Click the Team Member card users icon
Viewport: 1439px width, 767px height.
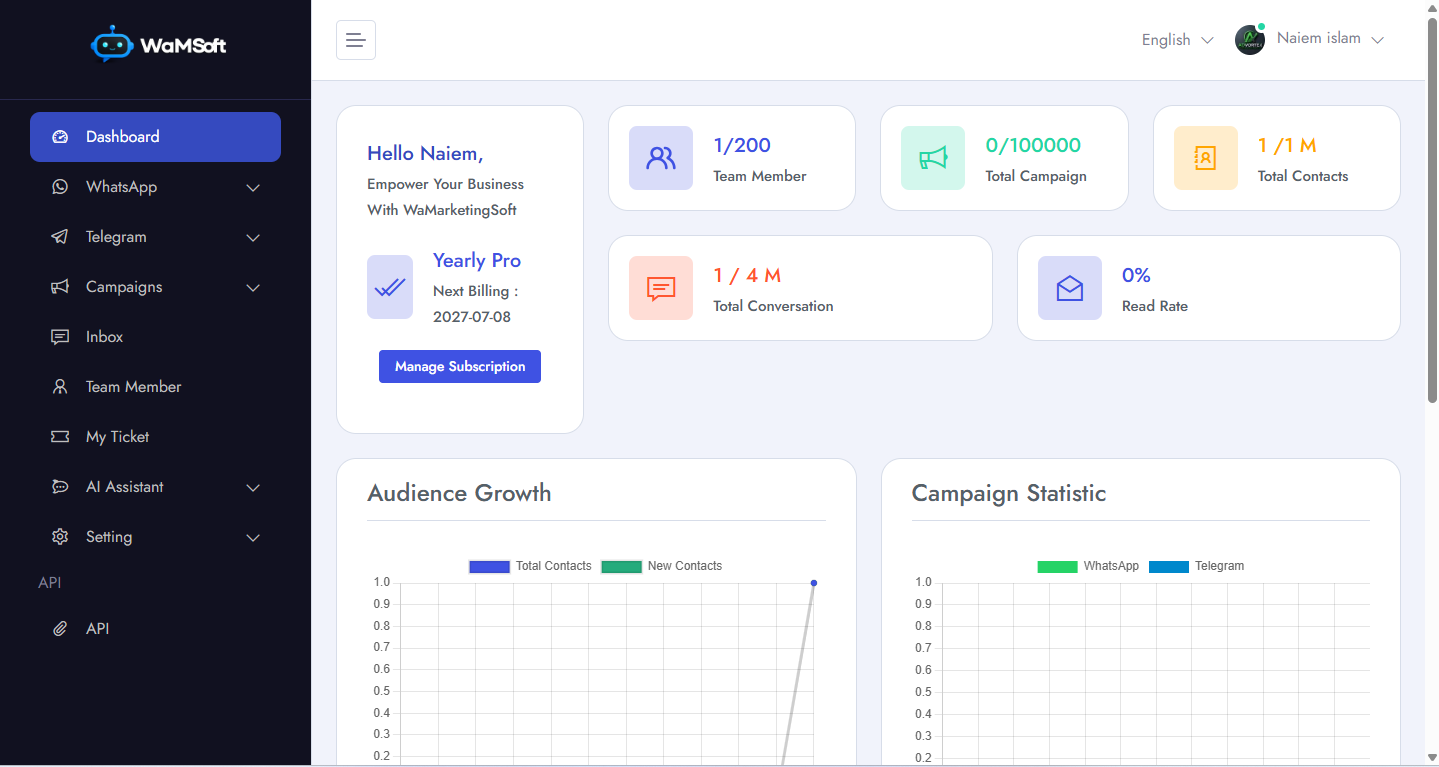pos(661,158)
